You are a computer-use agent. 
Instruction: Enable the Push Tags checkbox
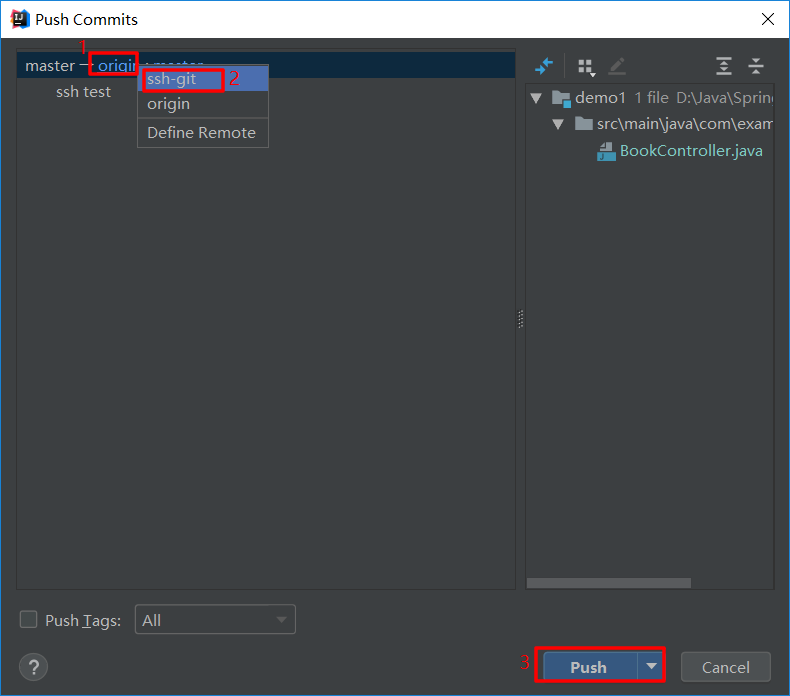(x=28, y=619)
